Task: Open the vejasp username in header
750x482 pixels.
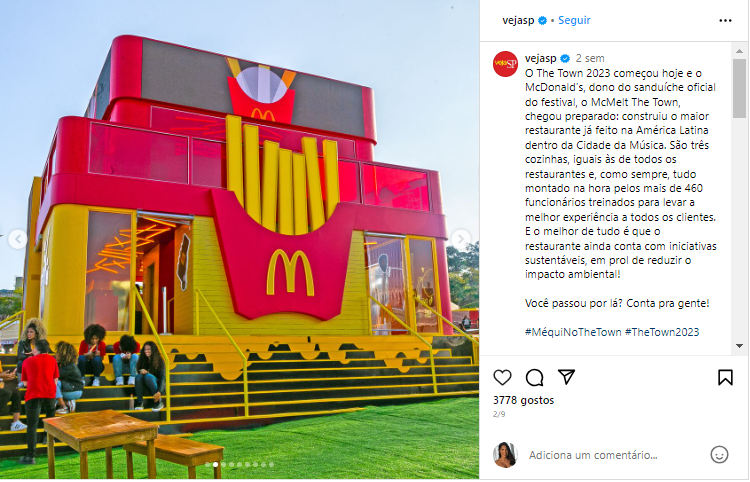Action: (518, 21)
